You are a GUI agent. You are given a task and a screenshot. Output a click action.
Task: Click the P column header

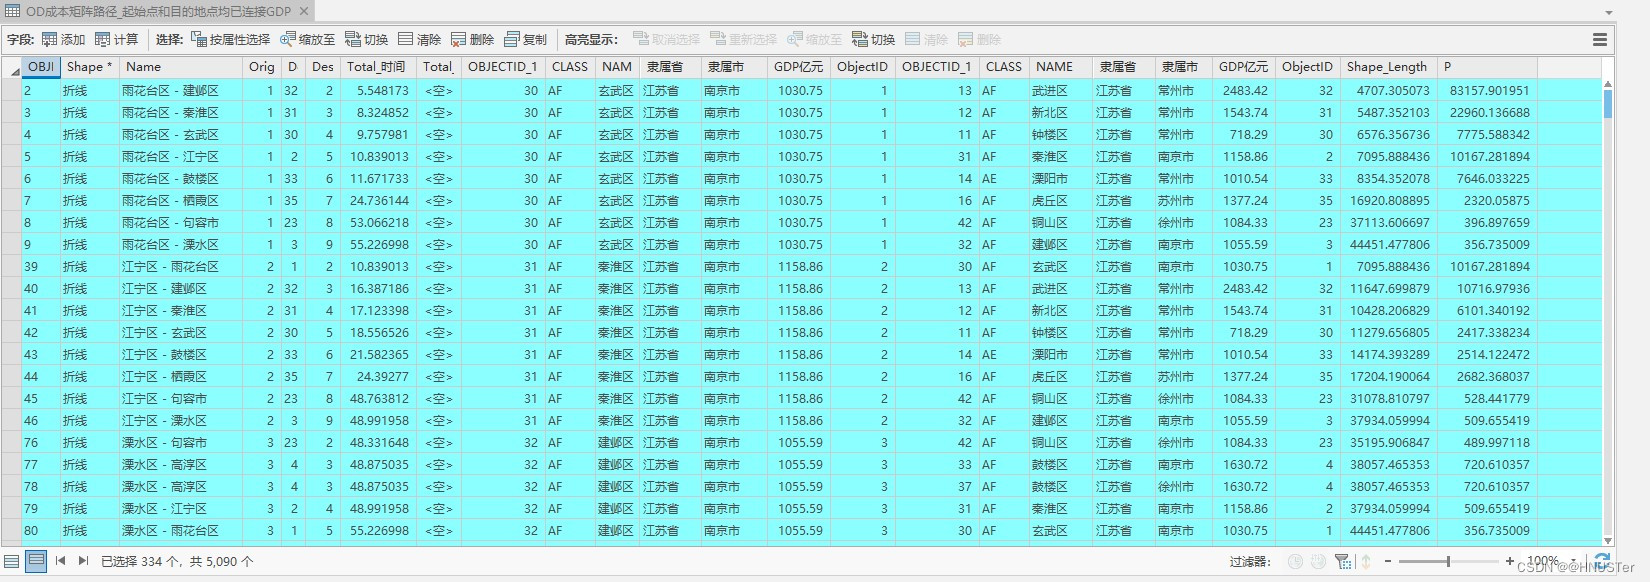point(1486,67)
